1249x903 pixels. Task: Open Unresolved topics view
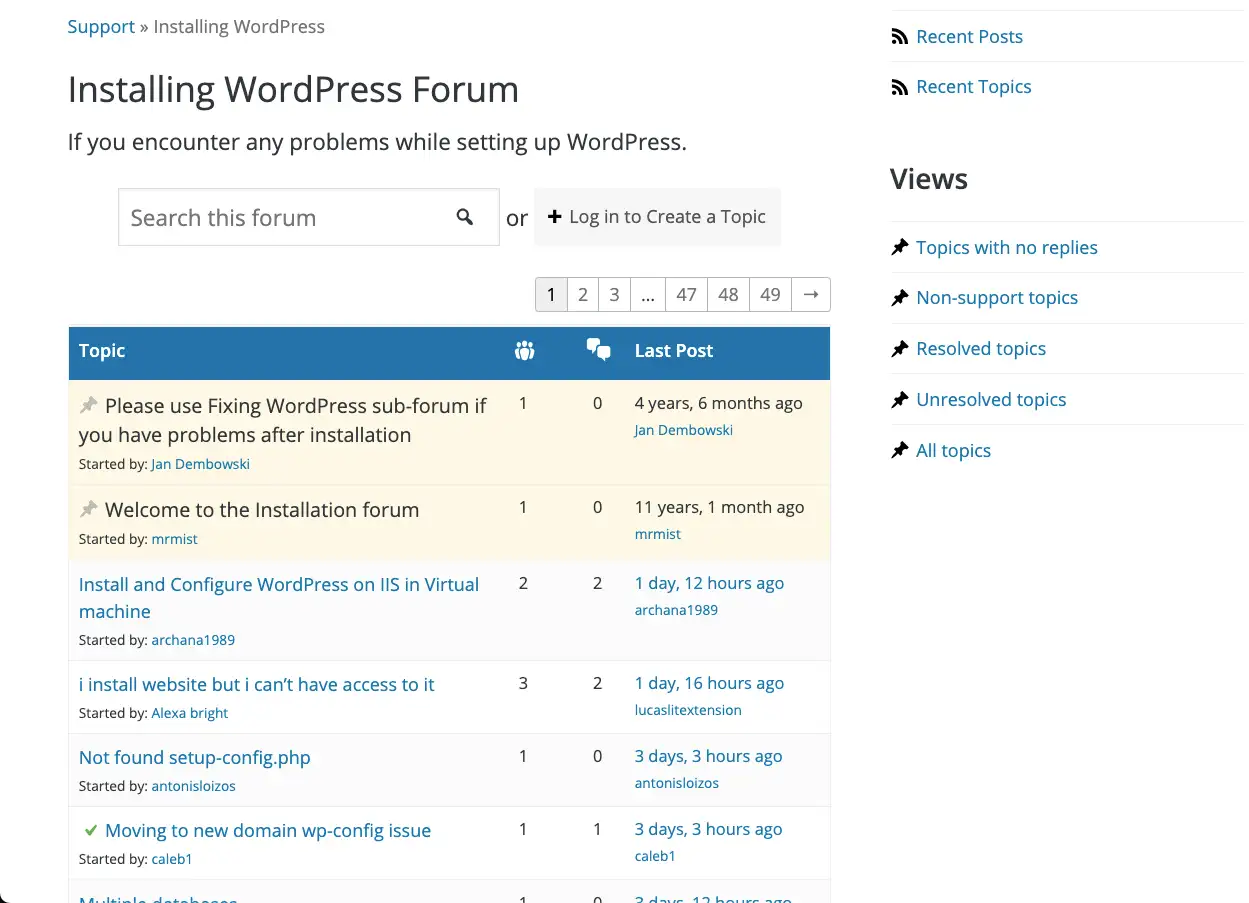pos(991,399)
